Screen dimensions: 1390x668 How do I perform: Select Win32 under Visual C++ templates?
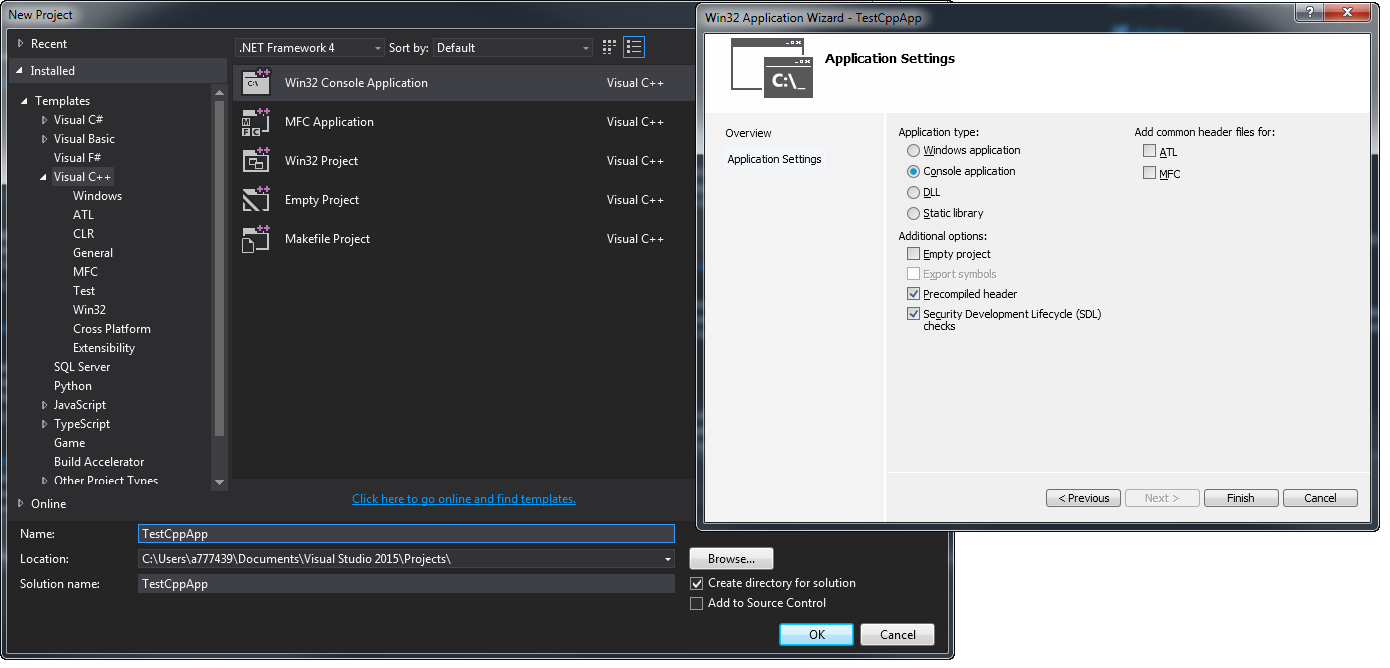(x=89, y=310)
